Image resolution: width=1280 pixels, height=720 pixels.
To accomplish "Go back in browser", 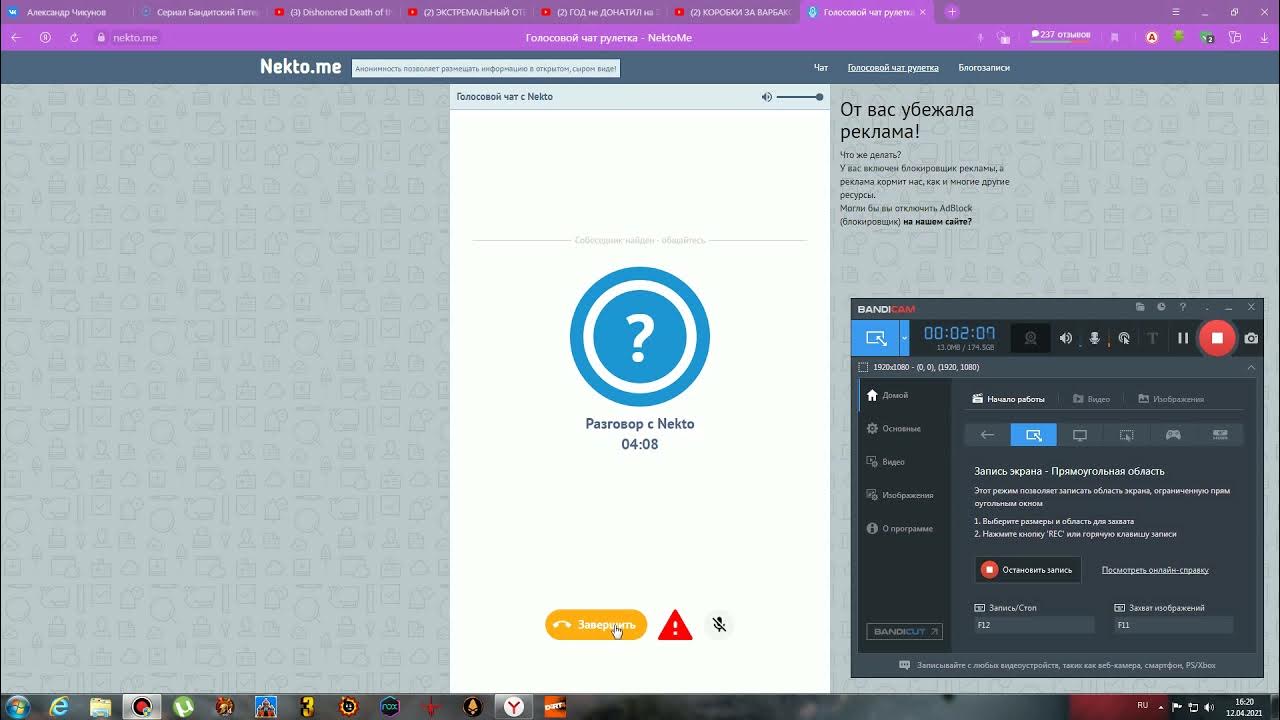I will (15, 37).
